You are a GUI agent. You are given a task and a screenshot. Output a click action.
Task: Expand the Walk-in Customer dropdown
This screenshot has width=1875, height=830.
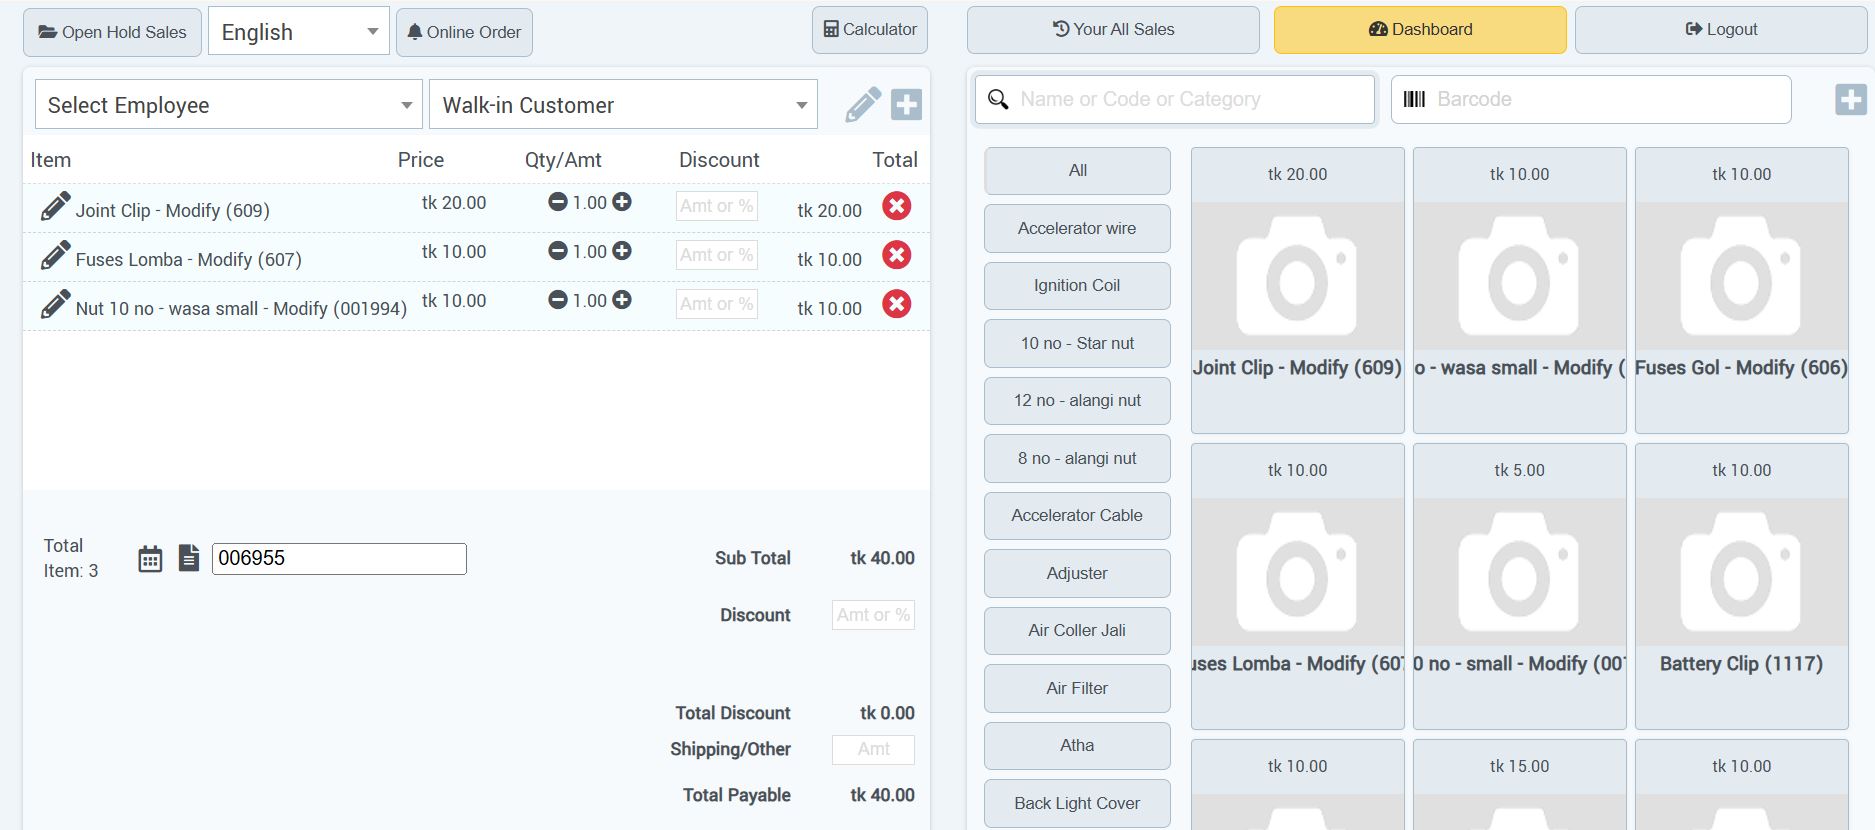(x=623, y=105)
